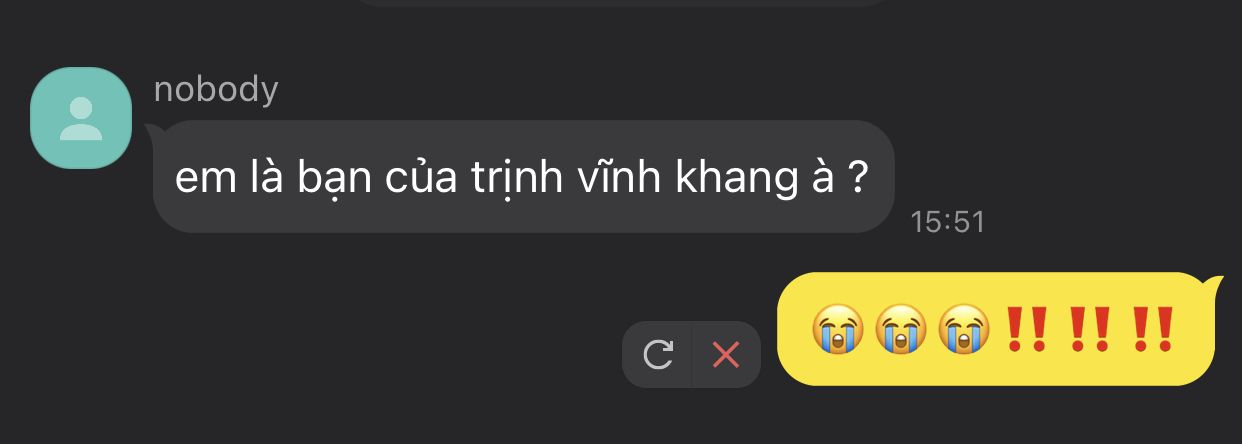
Task: Click the middle crying face emoji
Action: pos(901,330)
